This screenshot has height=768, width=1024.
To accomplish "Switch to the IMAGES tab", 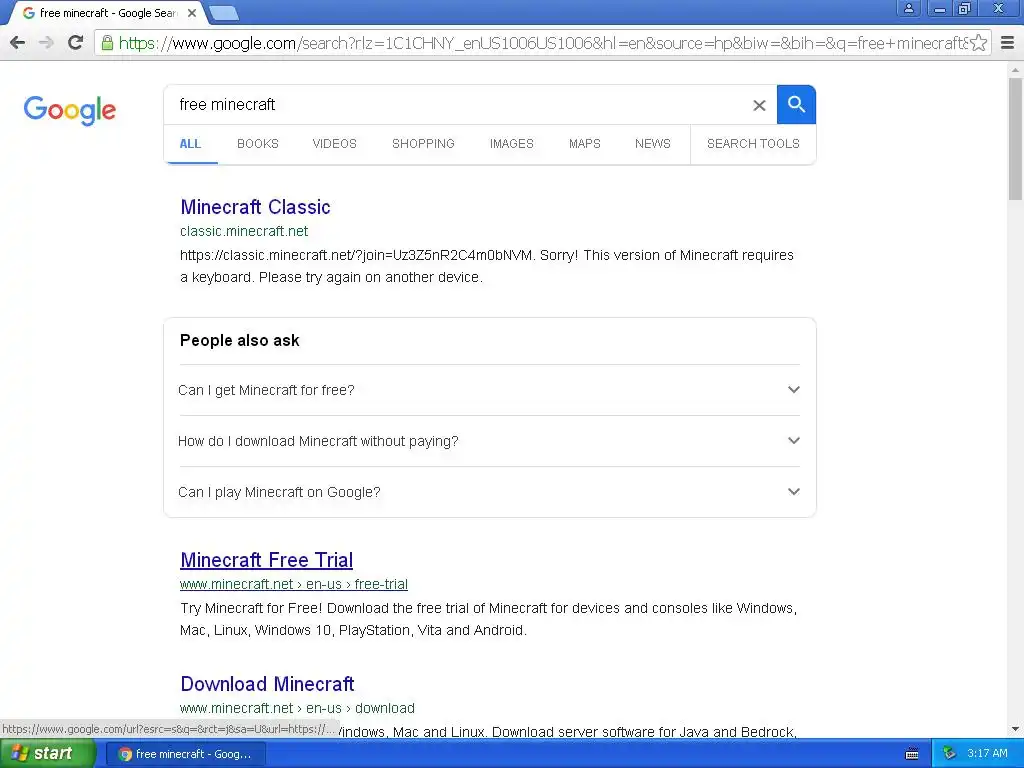I will (x=511, y=144).
